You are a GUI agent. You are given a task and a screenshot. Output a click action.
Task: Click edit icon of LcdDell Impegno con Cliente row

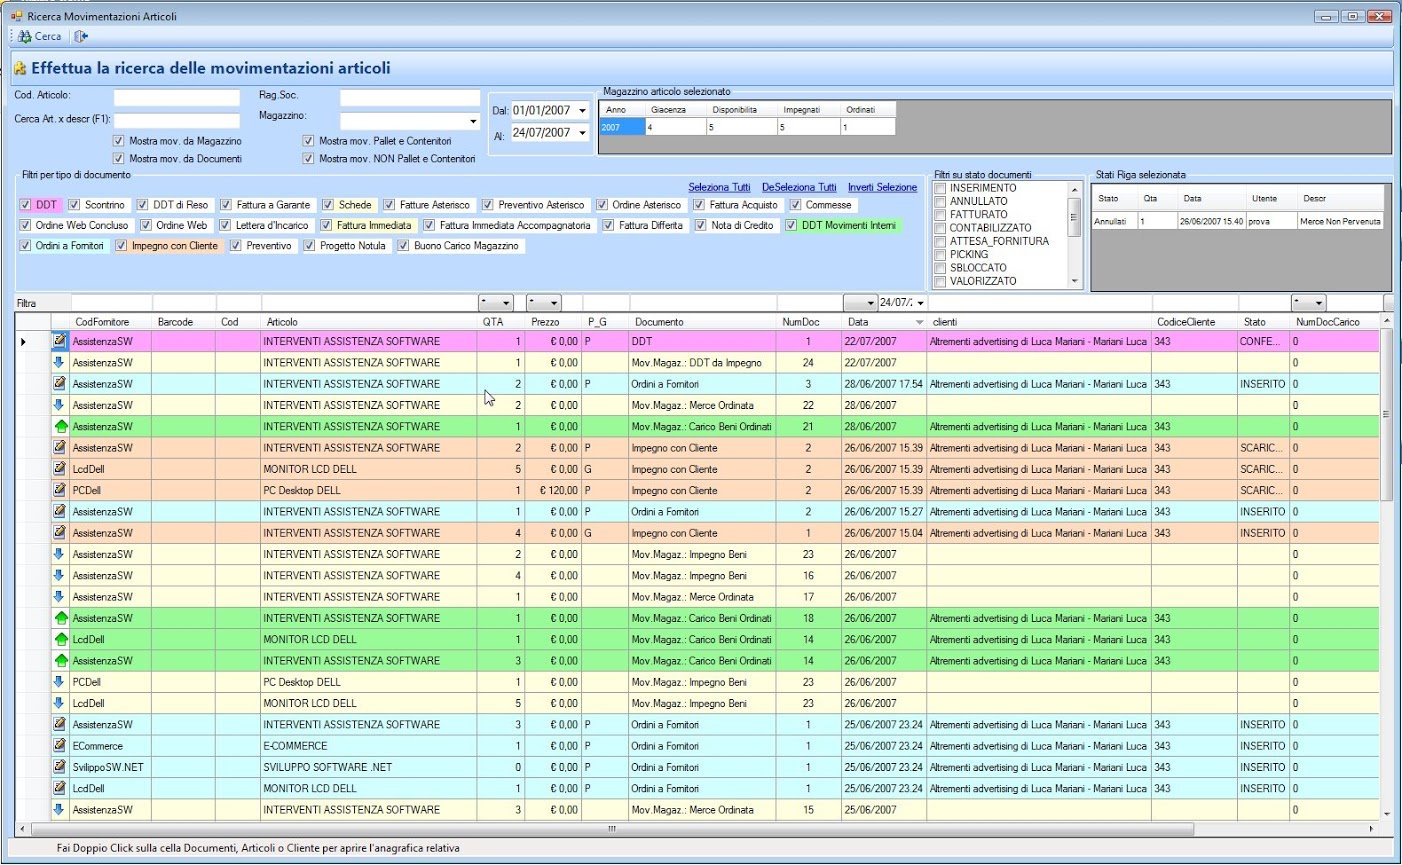point(60,468)
